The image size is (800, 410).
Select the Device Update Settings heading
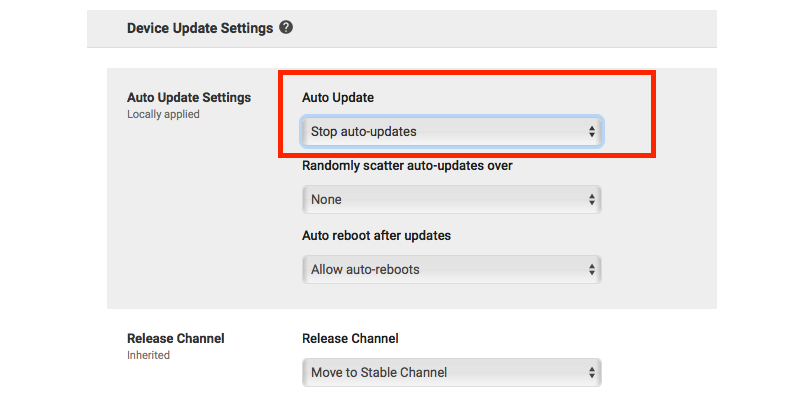tap(200, 28)
